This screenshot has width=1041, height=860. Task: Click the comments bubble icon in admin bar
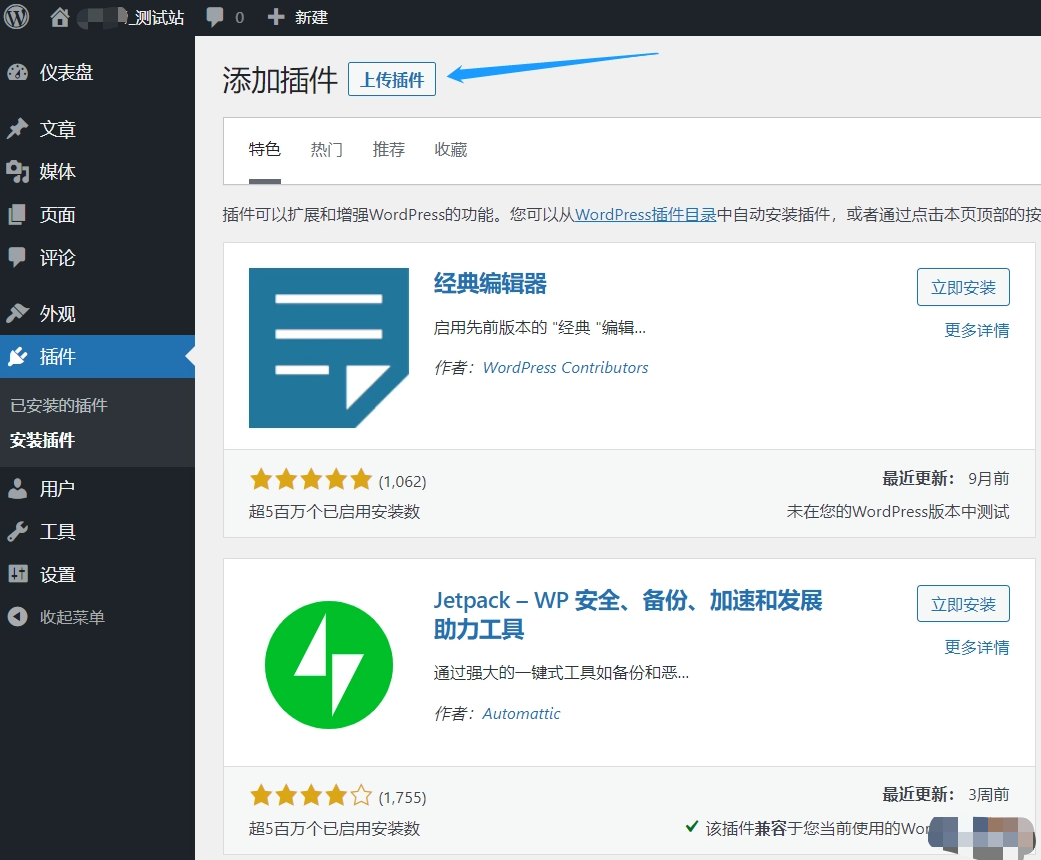click(215, 17)
